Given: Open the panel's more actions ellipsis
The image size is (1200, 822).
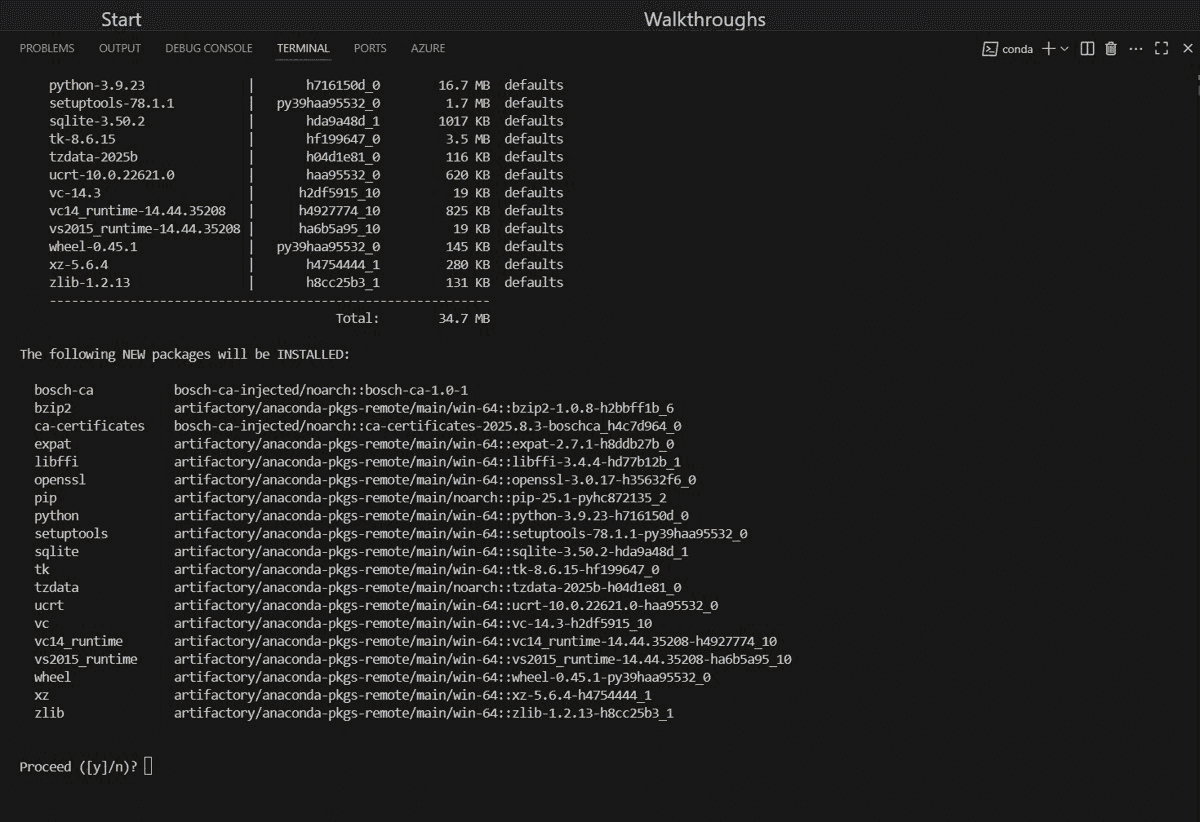Looking at the screenshot, I should click(1136, 48).
